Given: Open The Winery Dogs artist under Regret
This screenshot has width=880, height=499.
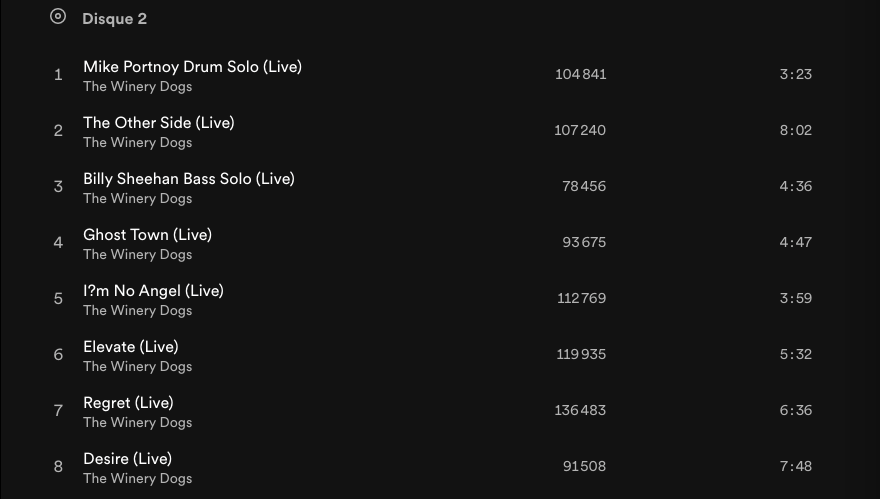Looking at the screenshot, I should (137, 423).
